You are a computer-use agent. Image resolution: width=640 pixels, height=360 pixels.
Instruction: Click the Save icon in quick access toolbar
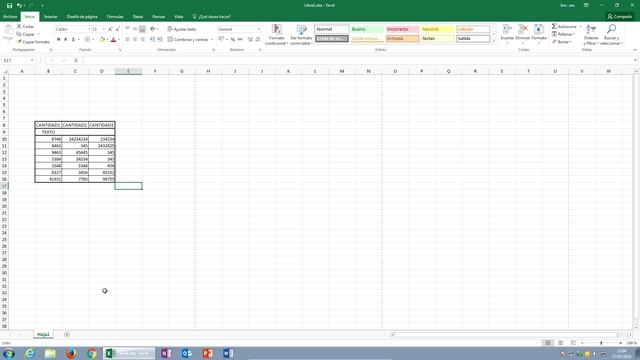coord(9,5)
